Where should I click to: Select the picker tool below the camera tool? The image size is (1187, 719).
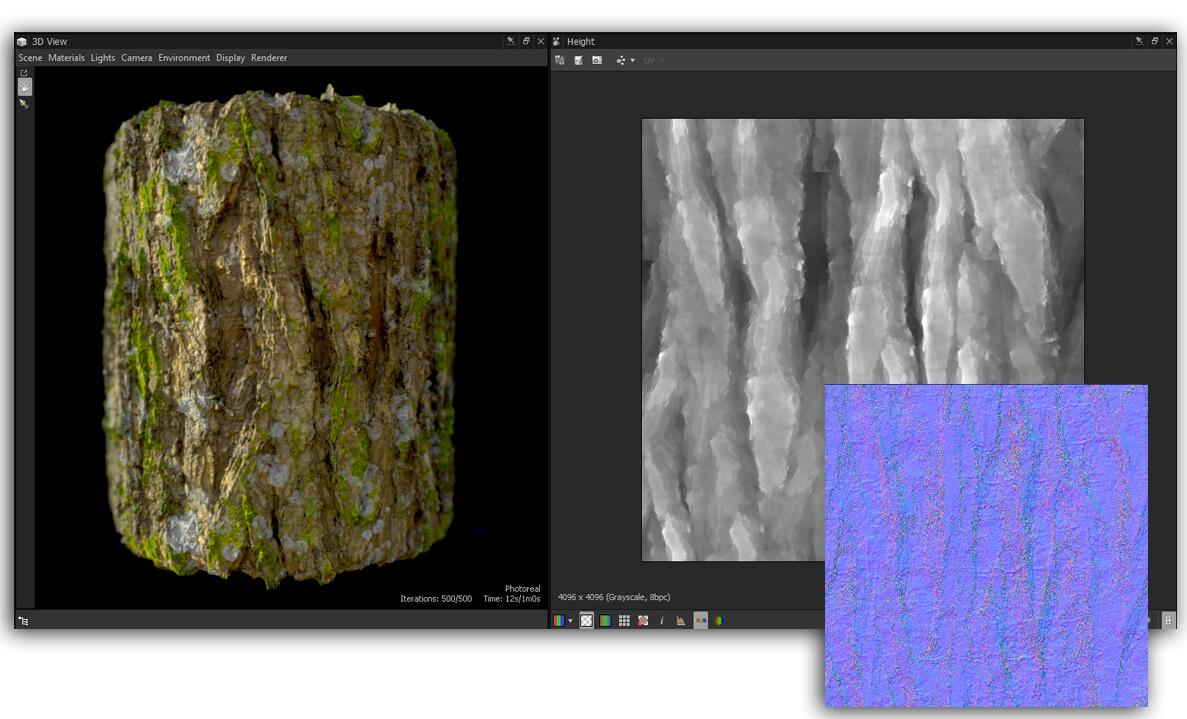(24, 104)
